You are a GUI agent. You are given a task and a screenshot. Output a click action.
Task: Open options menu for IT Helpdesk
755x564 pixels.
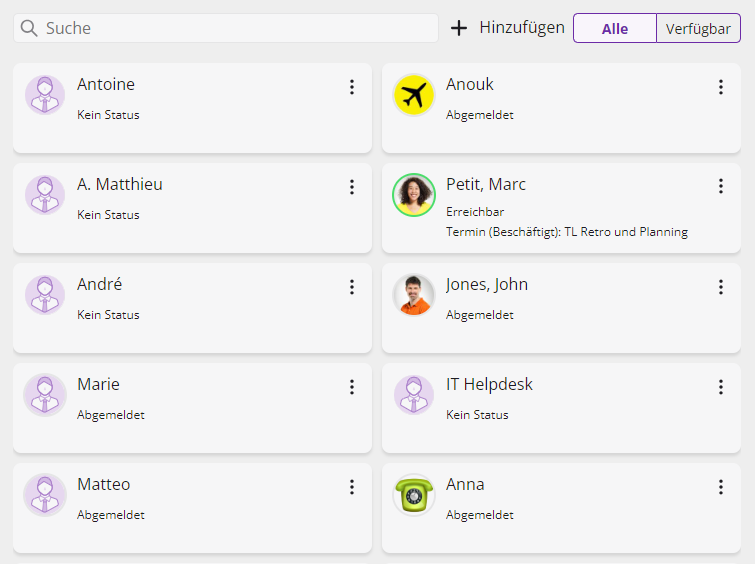[721, 387]
